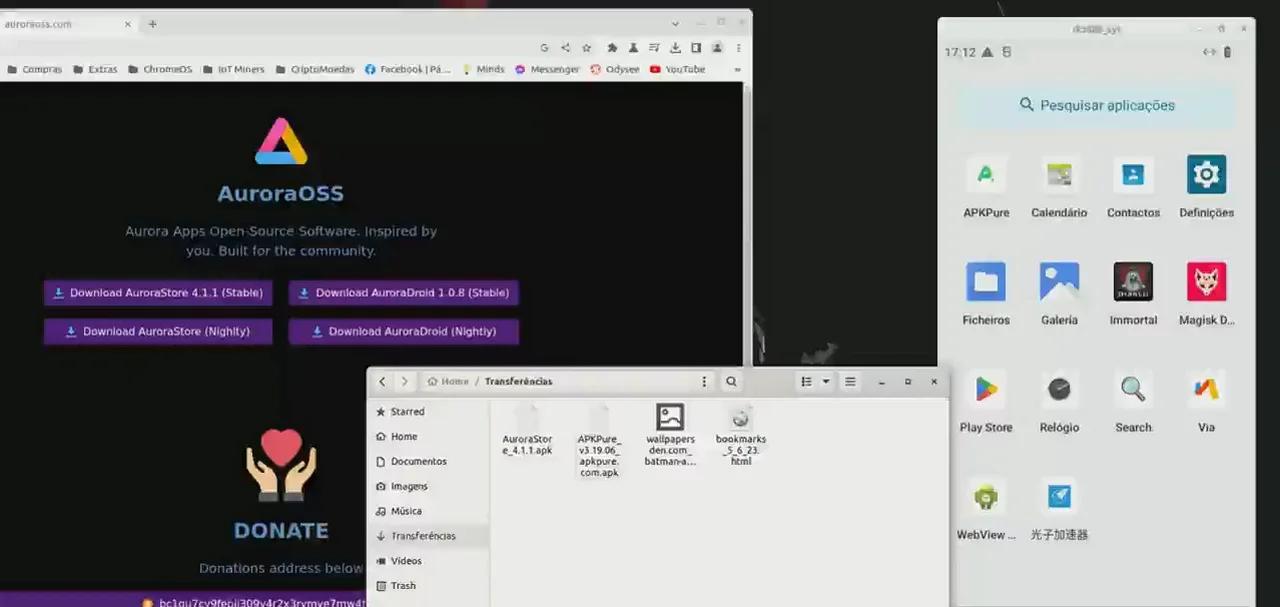This screenshot has height=607, width=1280.
Task: Open Calendário app icon
Action: click(x=1059, y=175)
